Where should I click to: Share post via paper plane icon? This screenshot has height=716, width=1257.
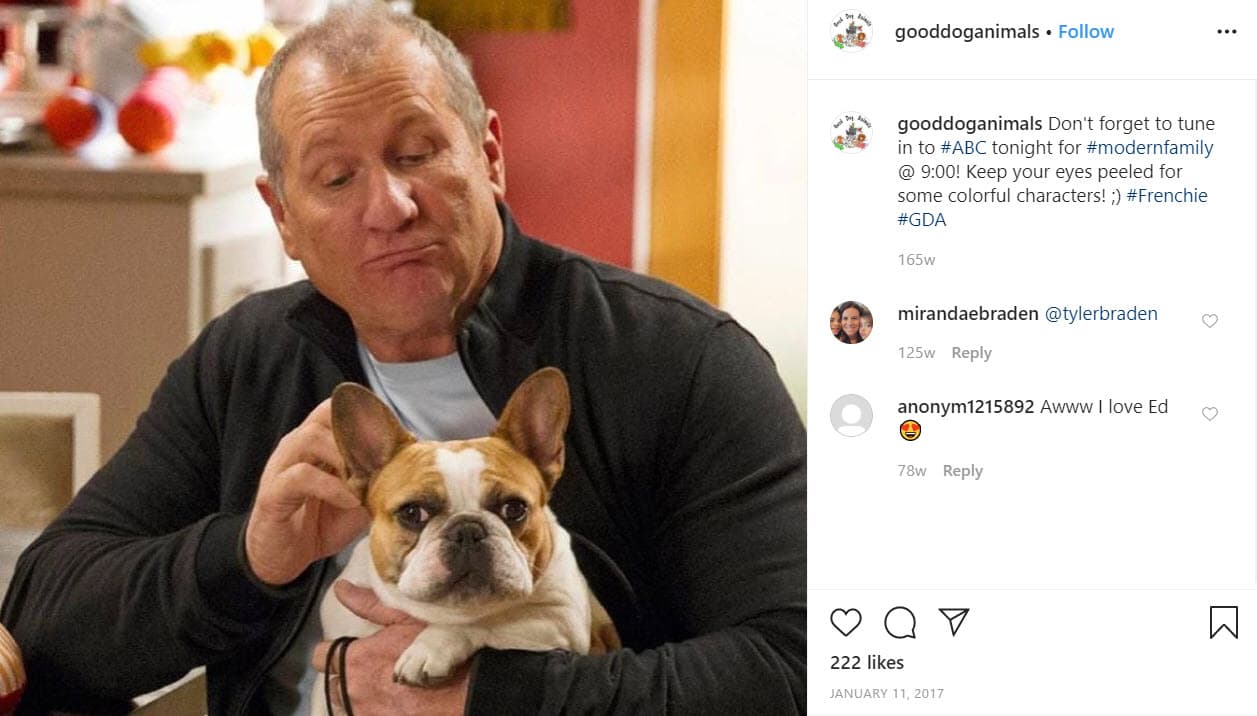point(954,622)
